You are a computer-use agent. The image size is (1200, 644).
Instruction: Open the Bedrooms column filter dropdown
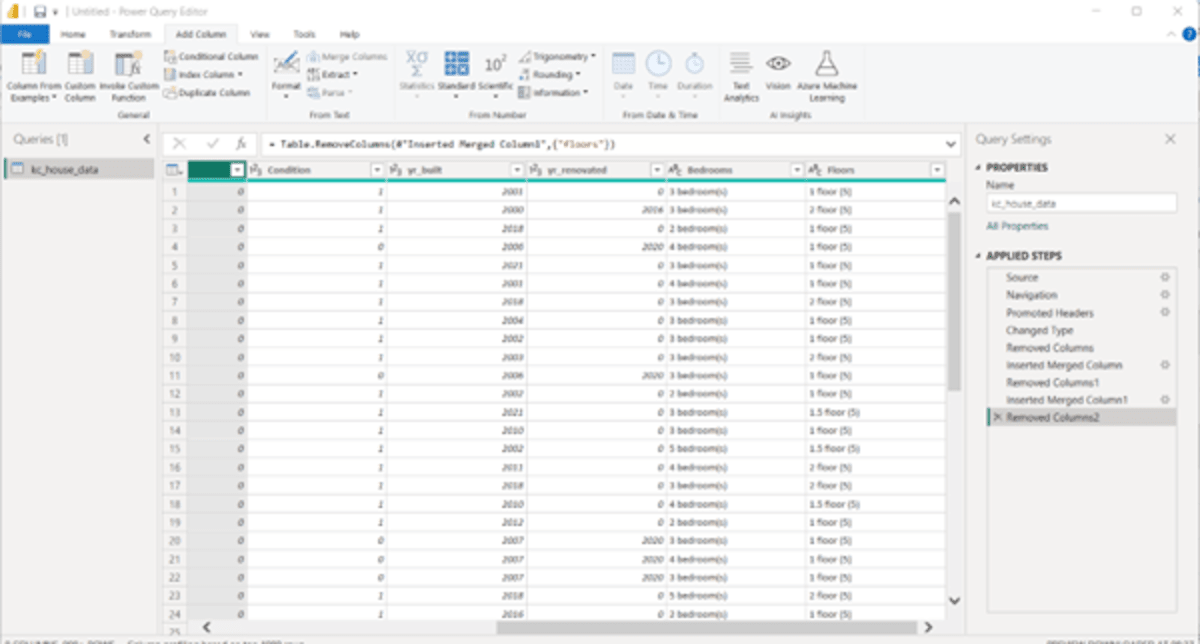click(x=796, y=170)
